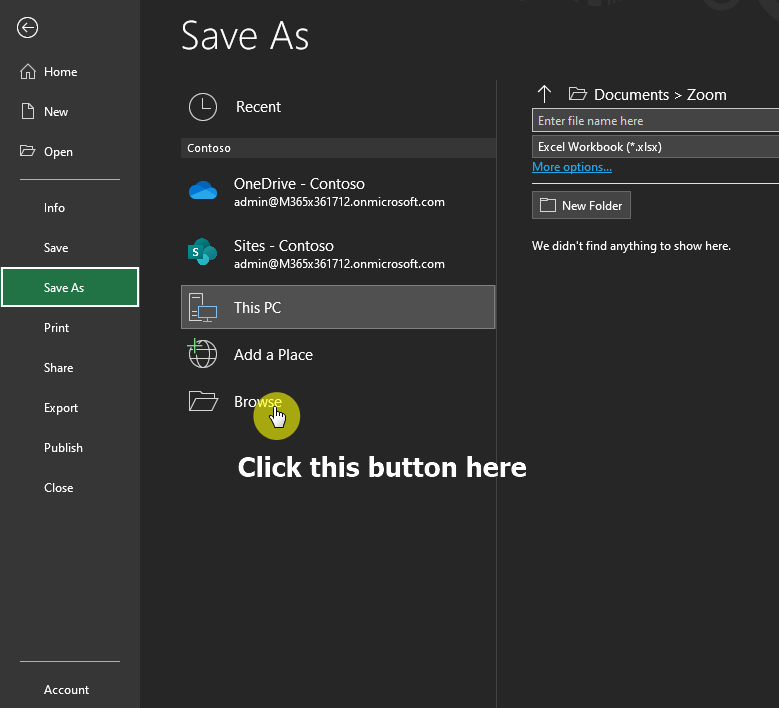Click the Add a Place globe icon

click(202, 353)
